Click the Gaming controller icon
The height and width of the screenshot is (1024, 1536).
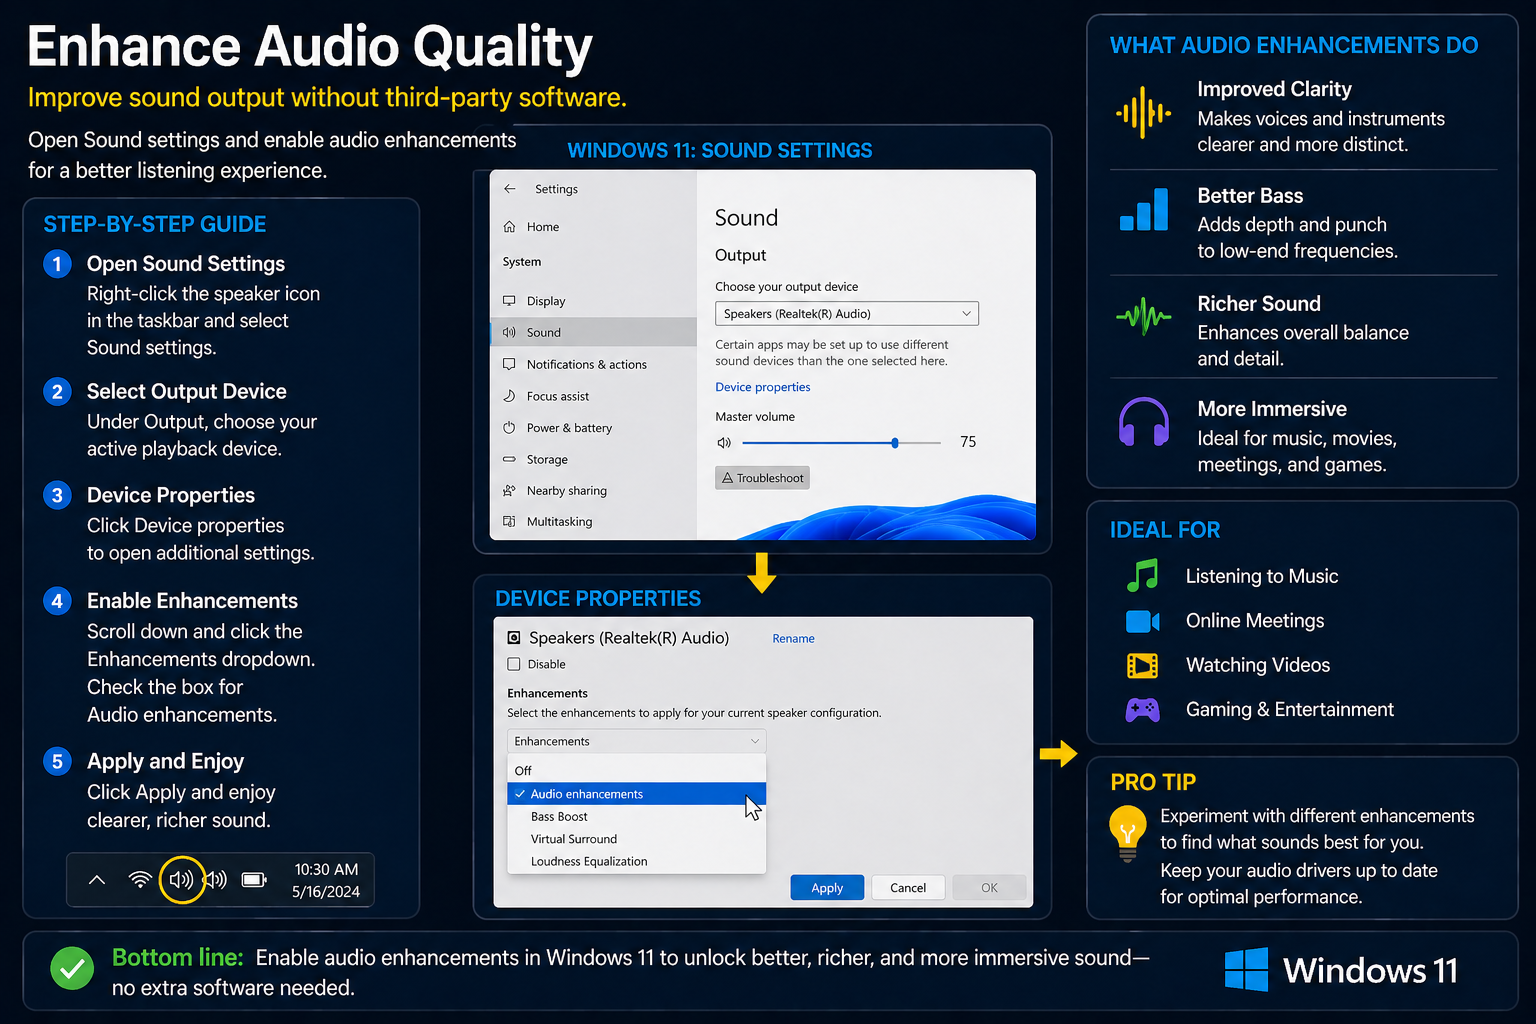point(1142,710)
